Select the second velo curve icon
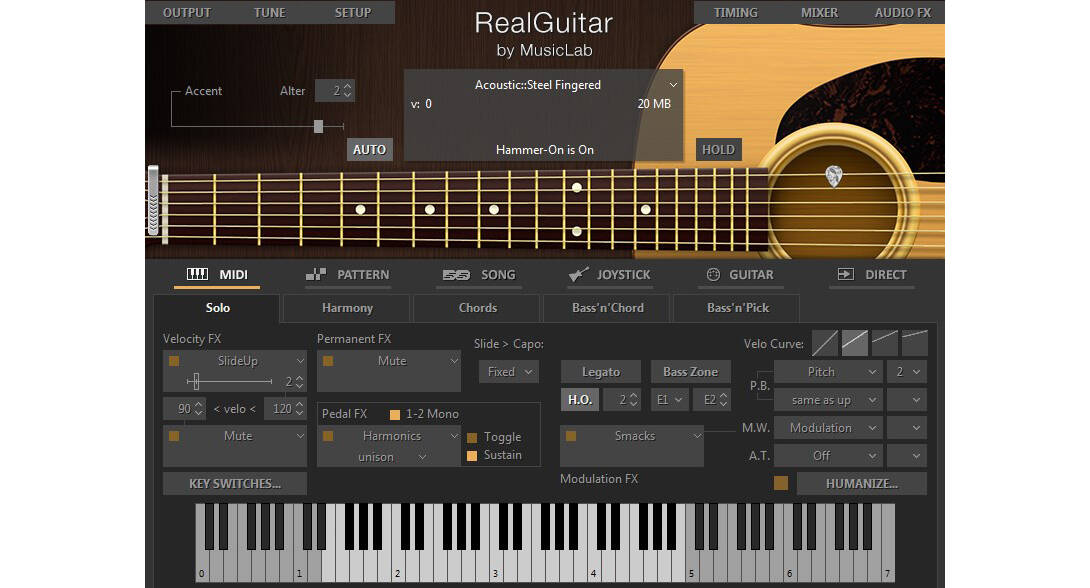The width and height of the screenshot is (1090, 588). point(854,343)
